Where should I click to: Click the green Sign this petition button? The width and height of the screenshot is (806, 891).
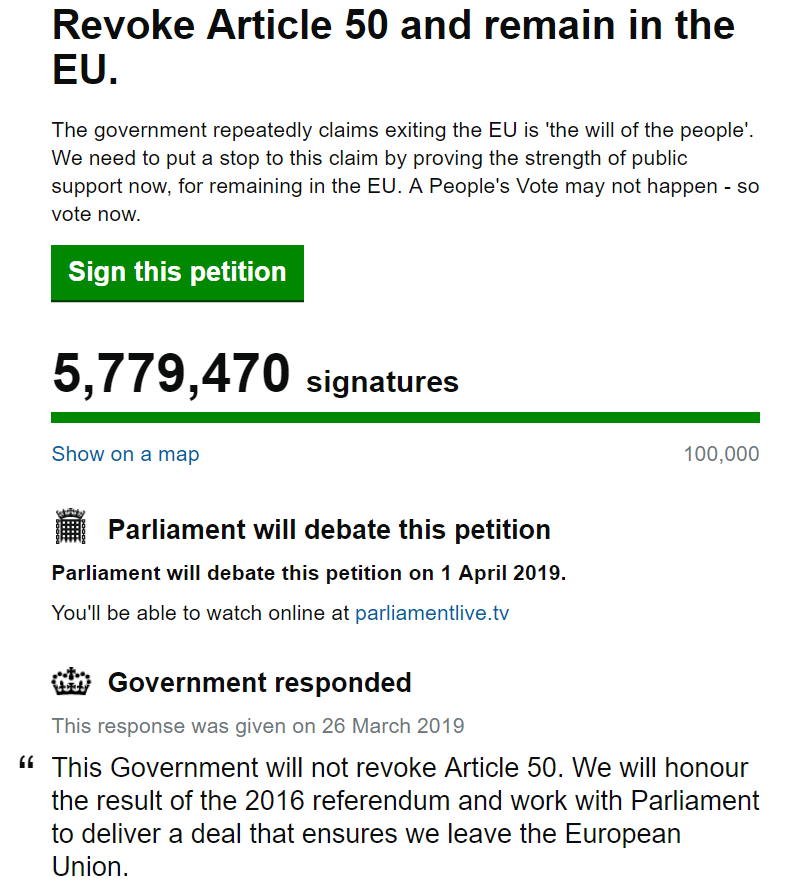click(177, 273)
